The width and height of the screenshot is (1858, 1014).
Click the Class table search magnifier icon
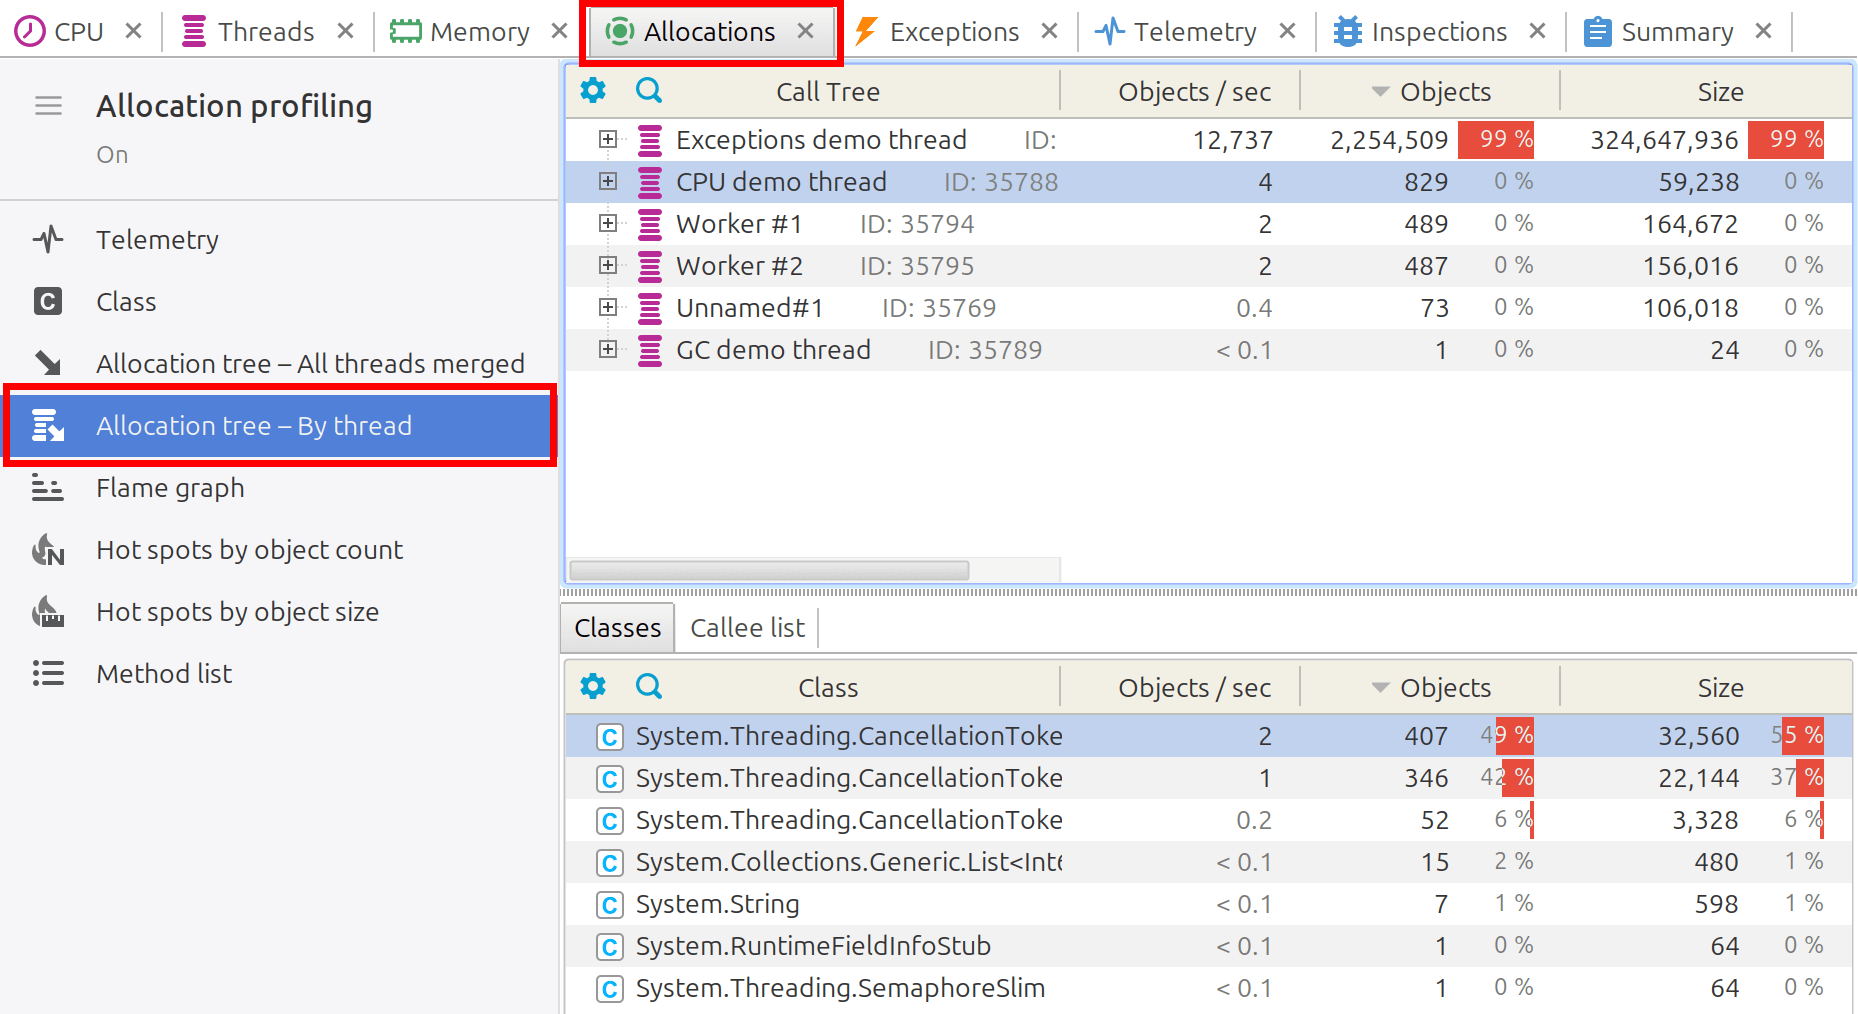click(x=649, y=687)
